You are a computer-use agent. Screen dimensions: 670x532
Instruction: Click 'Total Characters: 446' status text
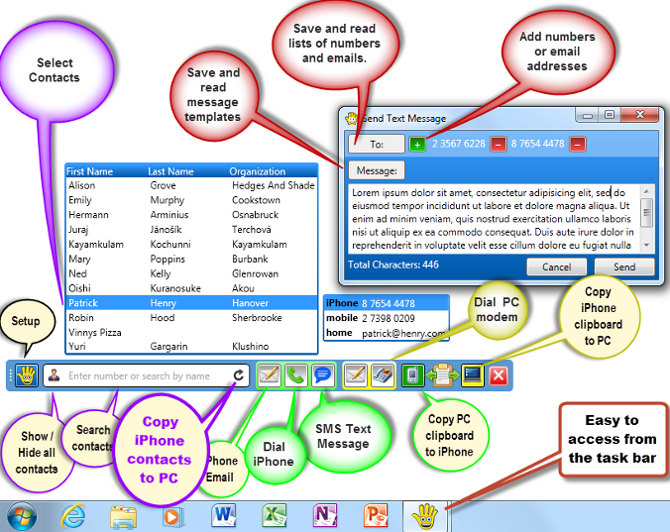click(x=393, y=265)
